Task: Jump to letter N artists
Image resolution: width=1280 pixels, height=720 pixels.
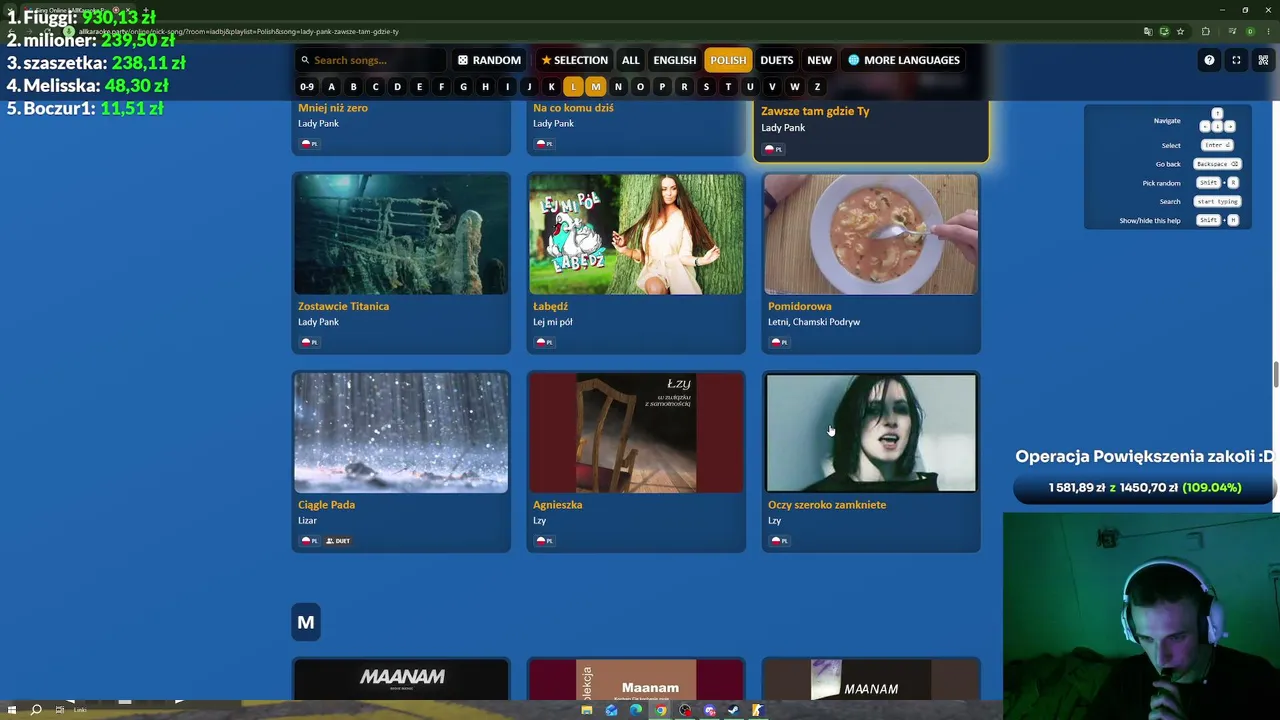Action: tap(618, 87)
